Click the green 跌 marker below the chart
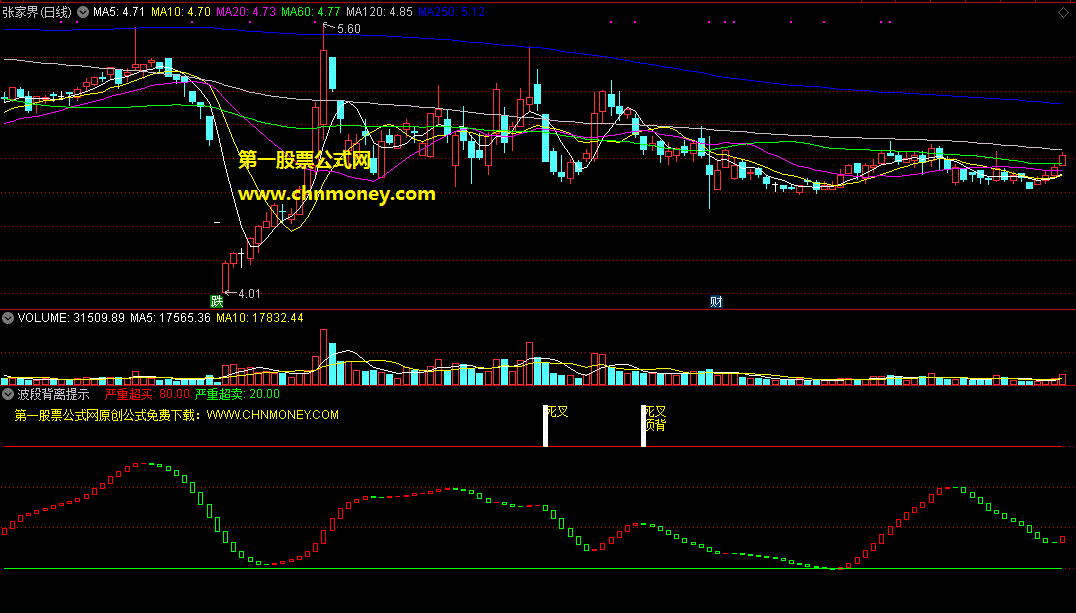The height and width of the screenshot is (613, 1076). pos(217,301)
